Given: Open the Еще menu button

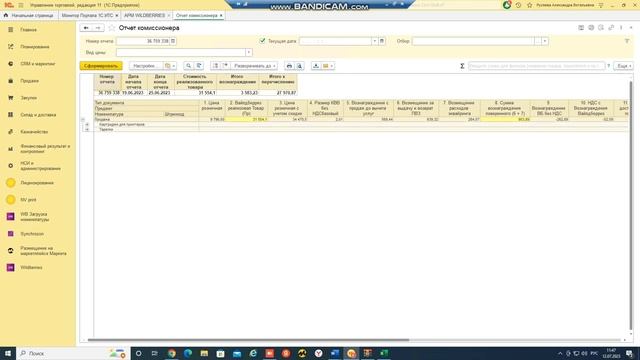Looking at the screenshot, I should pos(624,66).
